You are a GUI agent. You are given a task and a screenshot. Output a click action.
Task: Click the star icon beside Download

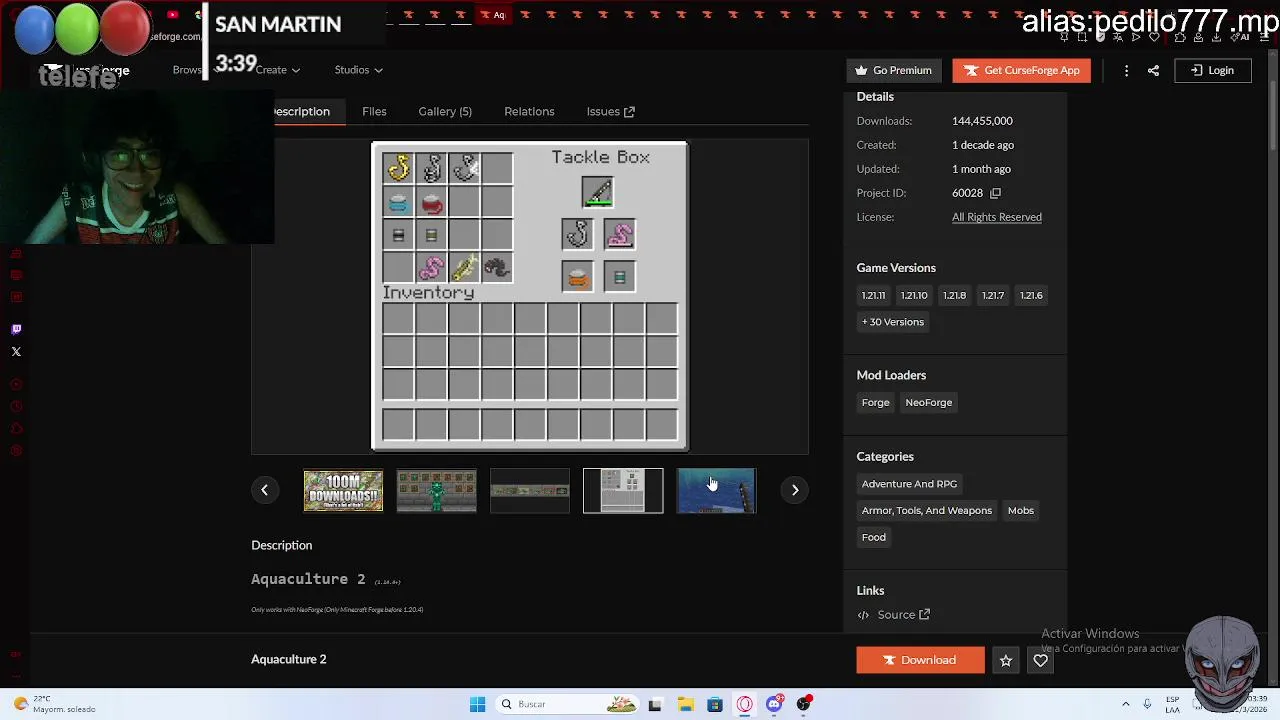tap(1006, 660)
